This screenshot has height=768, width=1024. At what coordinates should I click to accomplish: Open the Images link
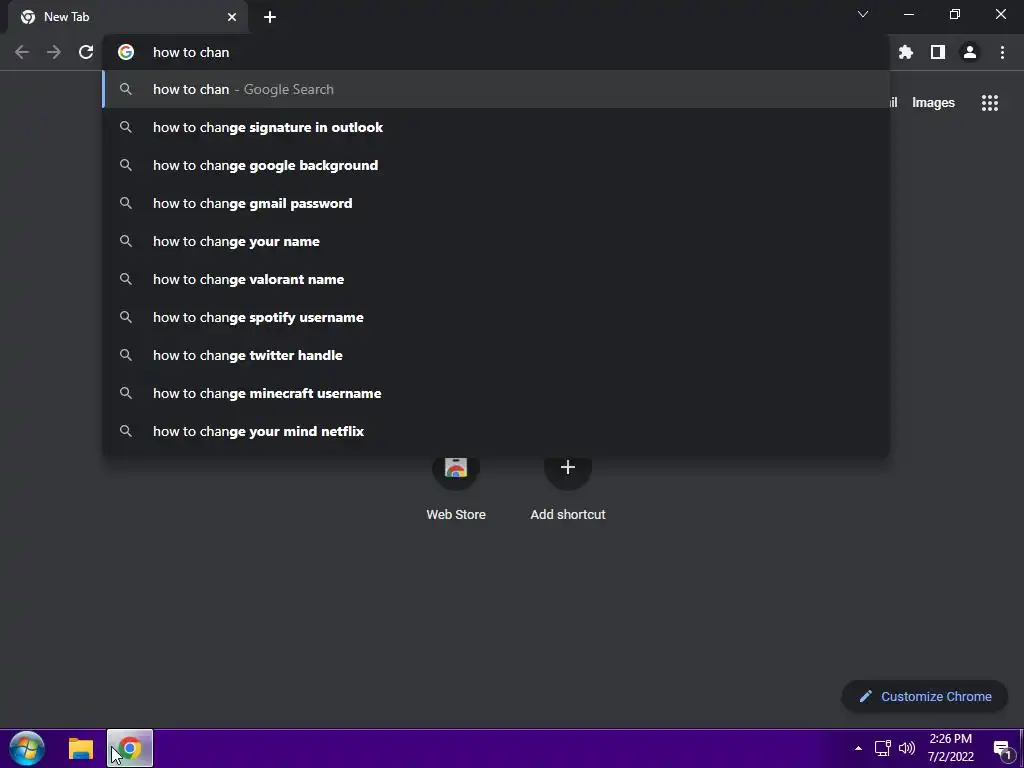(933, 103)
